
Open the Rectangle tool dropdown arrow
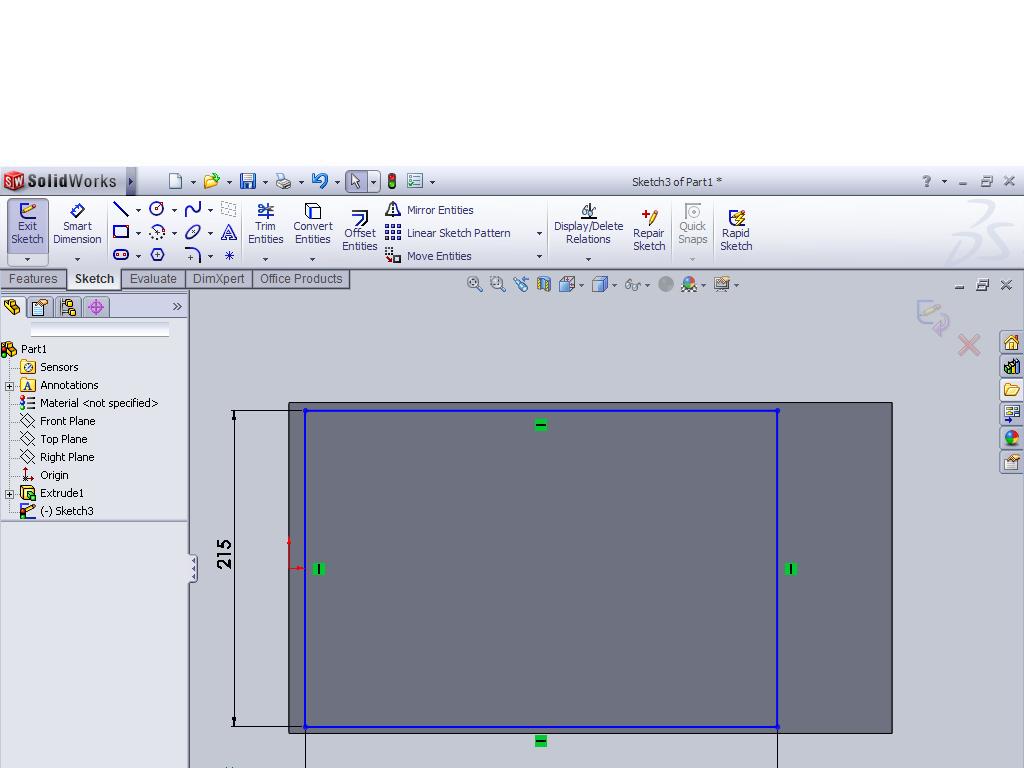pyautogui.click(x=138, y=233)
